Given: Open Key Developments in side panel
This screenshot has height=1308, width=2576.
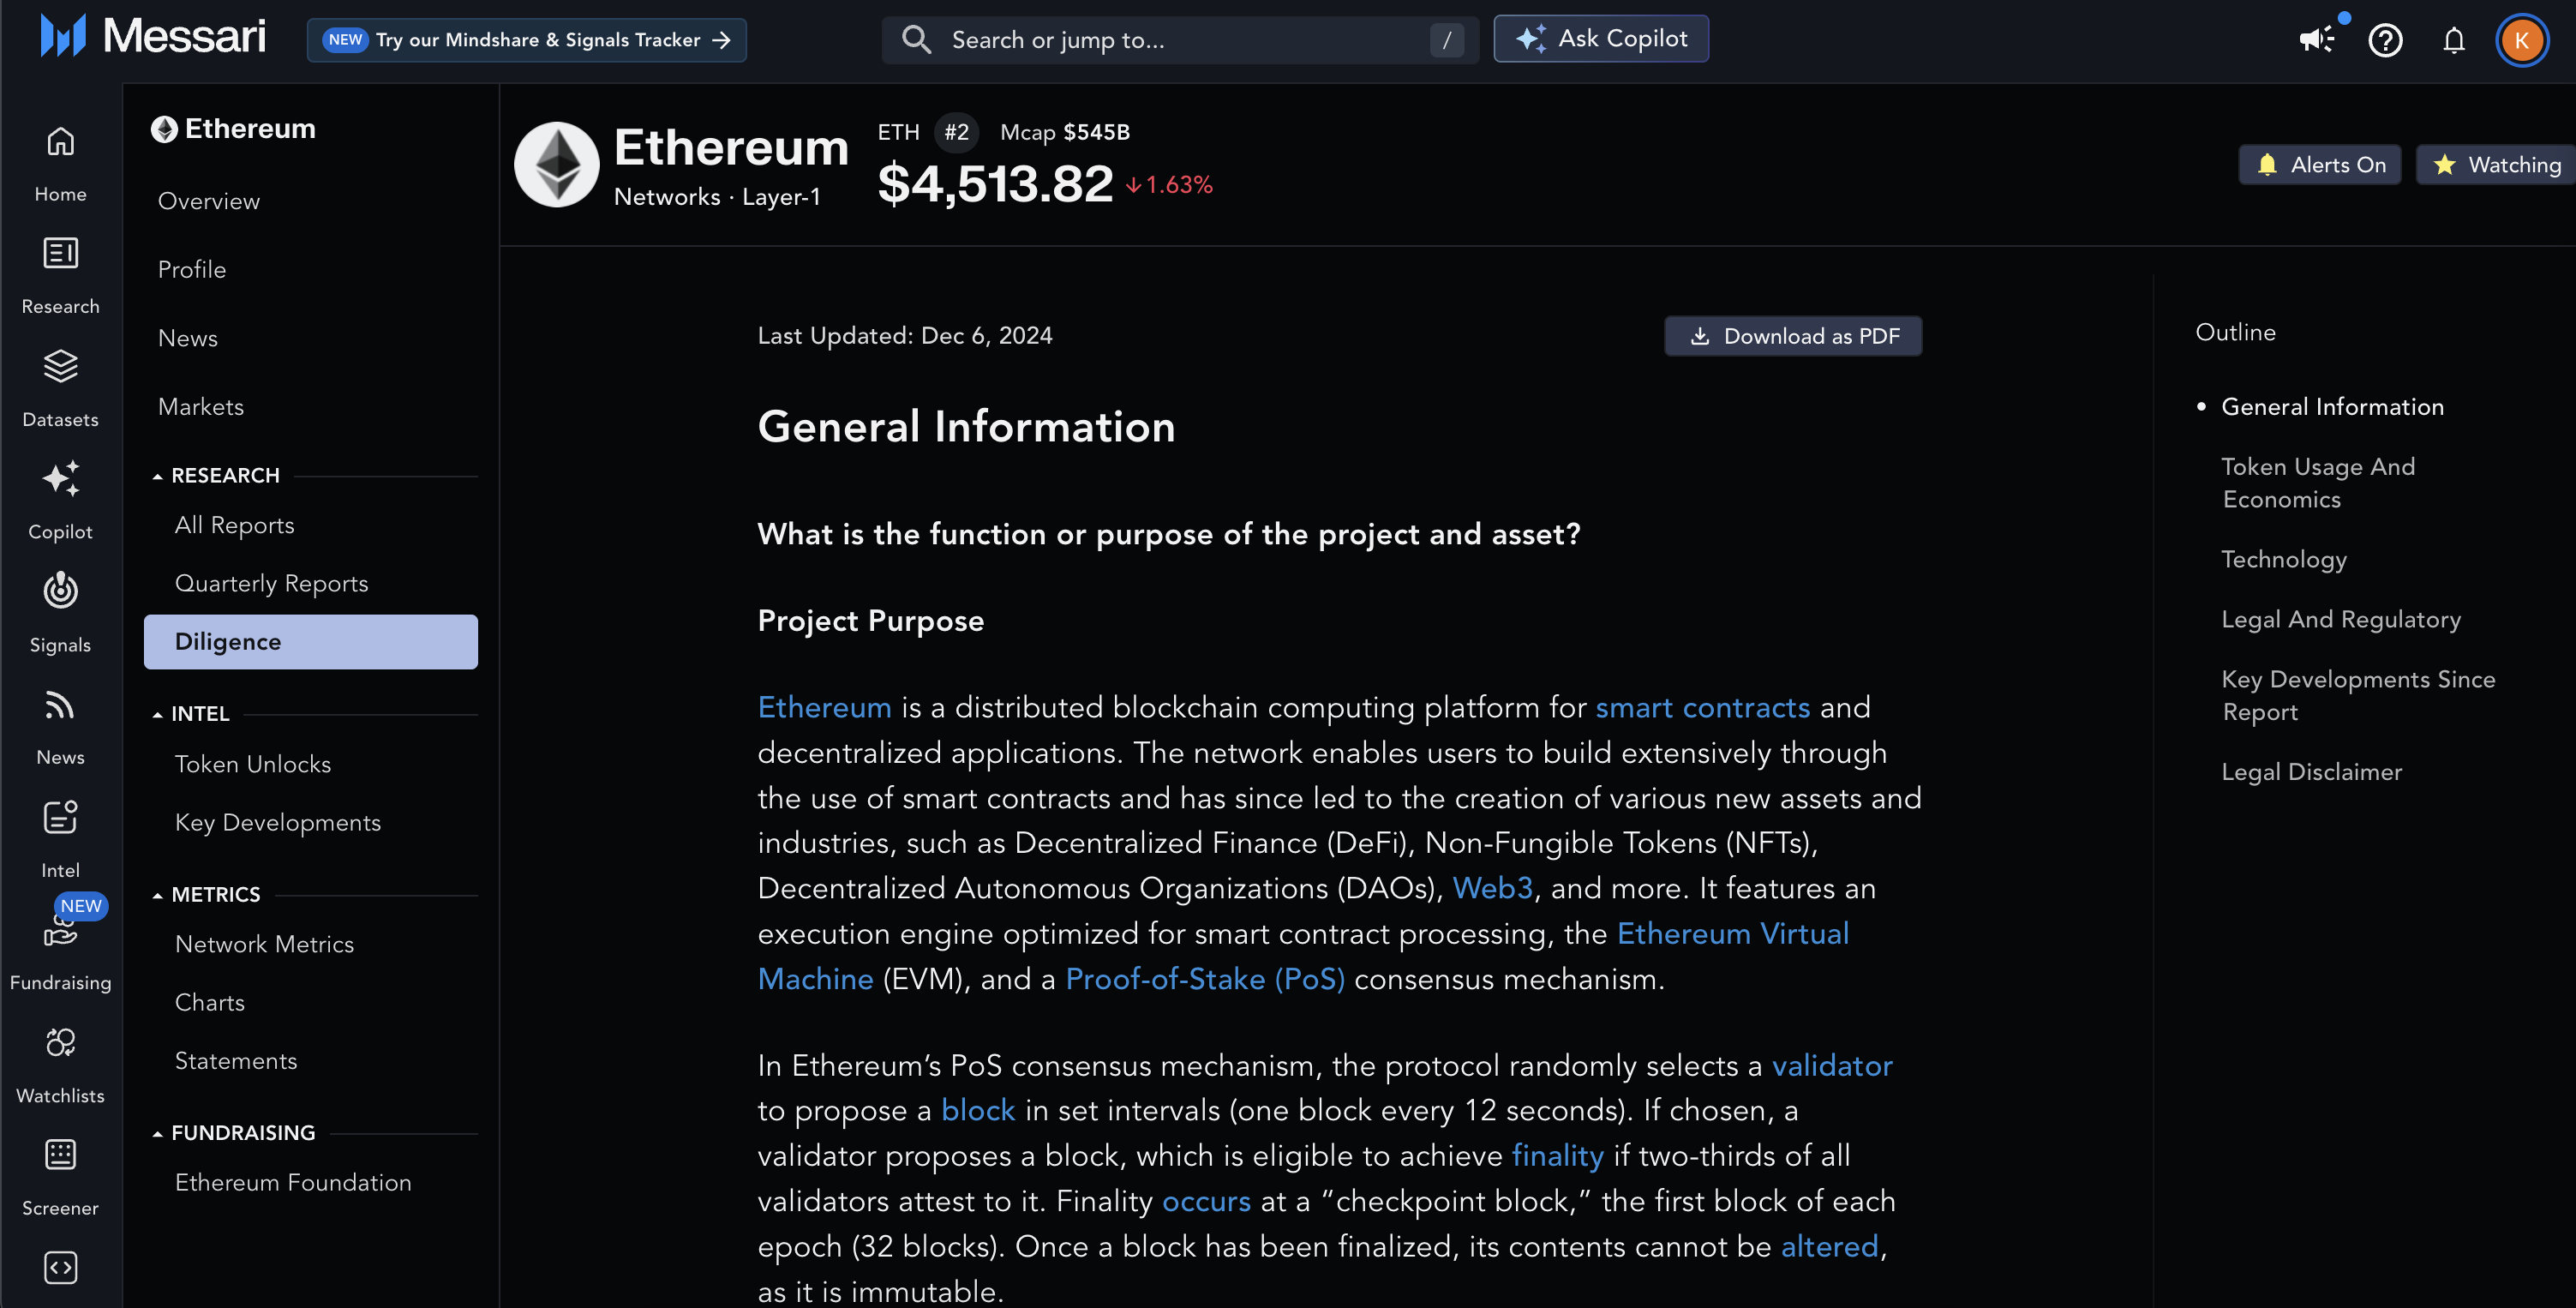Looking at the screenshot, I should click(278, 822).
